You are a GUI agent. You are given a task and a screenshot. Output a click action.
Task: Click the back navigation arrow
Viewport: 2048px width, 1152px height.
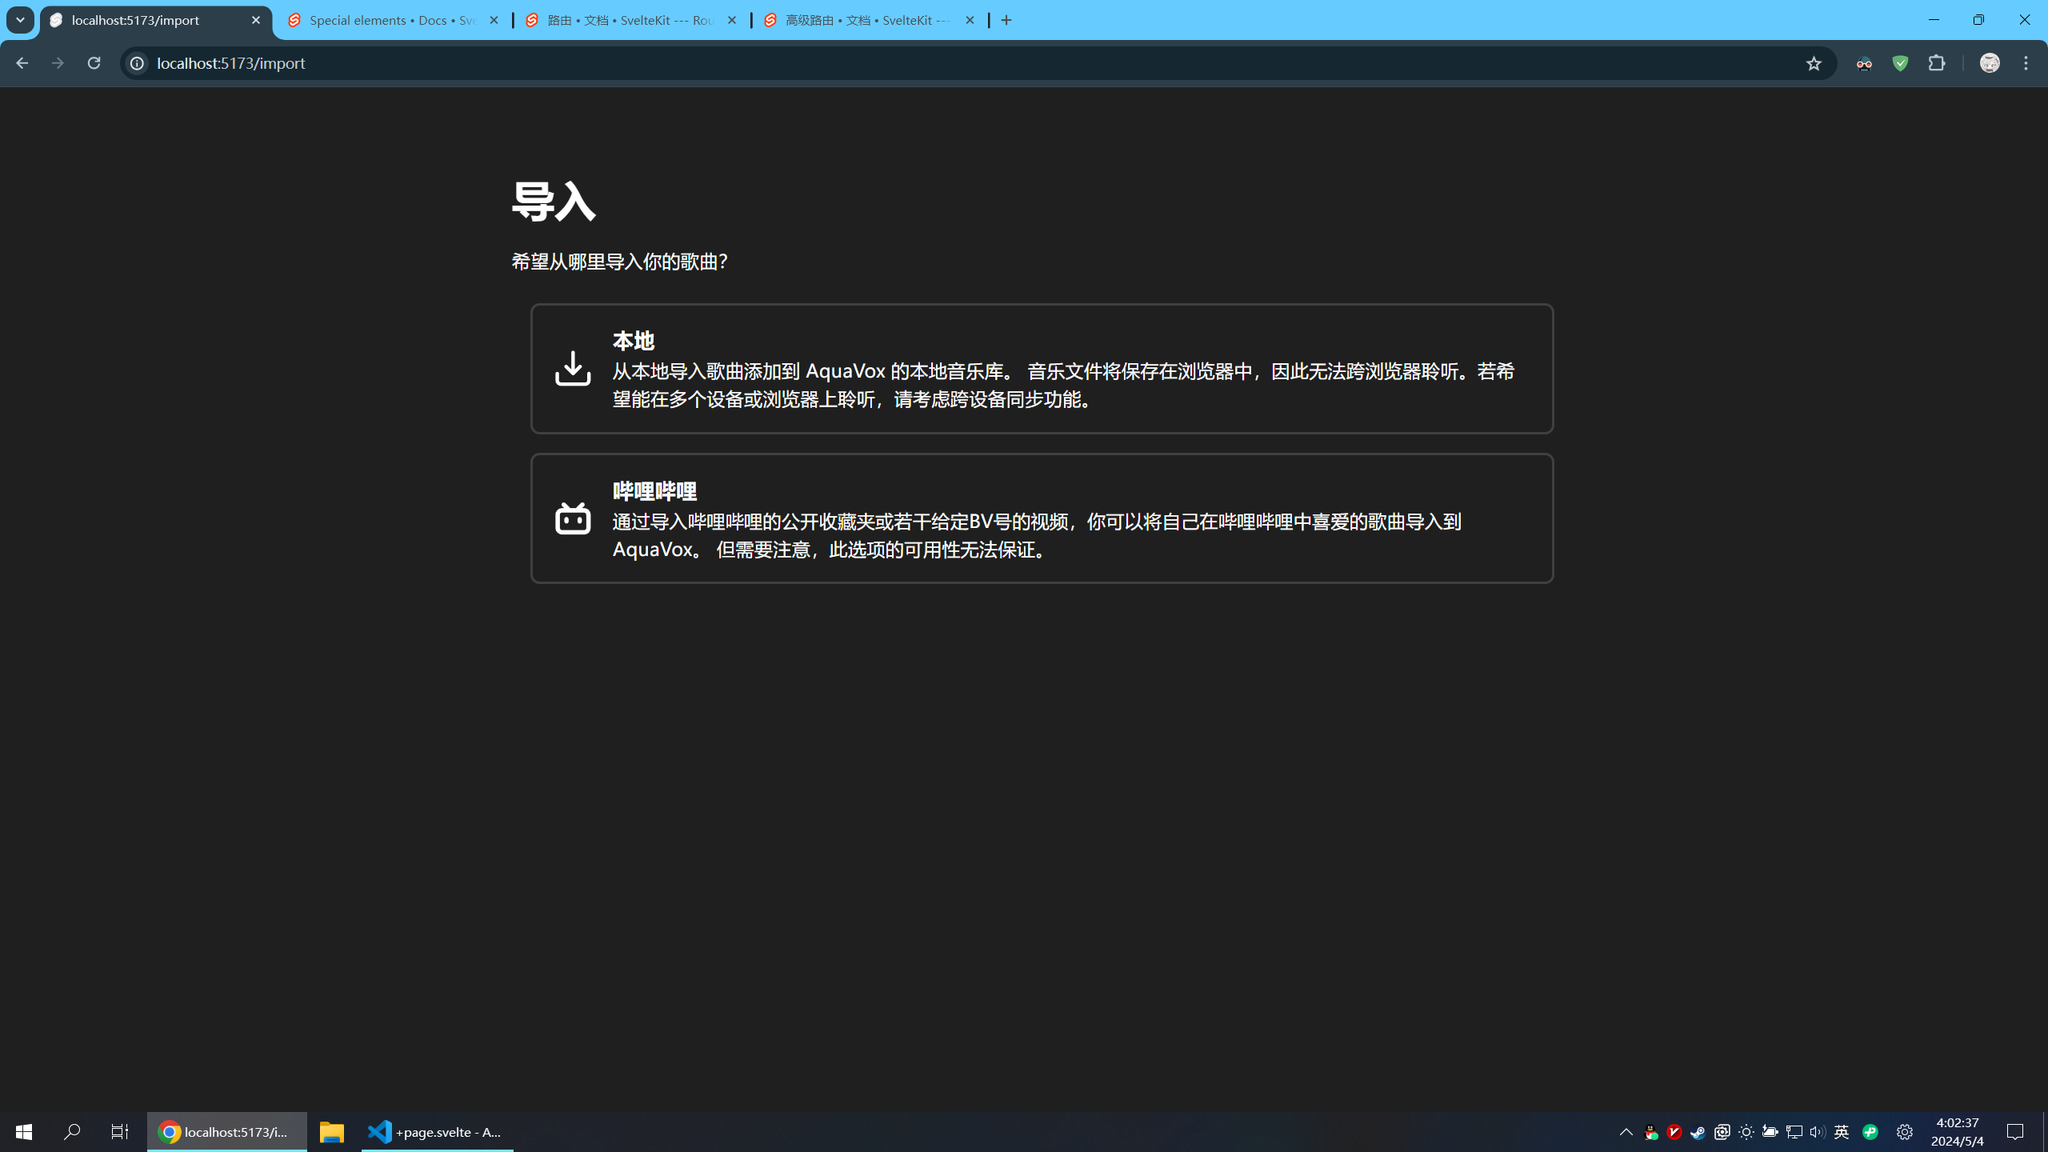tap(22, 63)
